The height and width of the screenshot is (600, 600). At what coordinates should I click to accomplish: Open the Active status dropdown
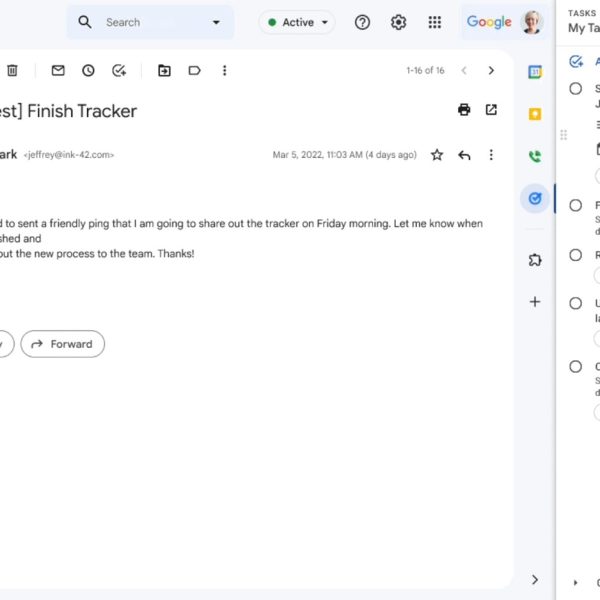[296, 22]
